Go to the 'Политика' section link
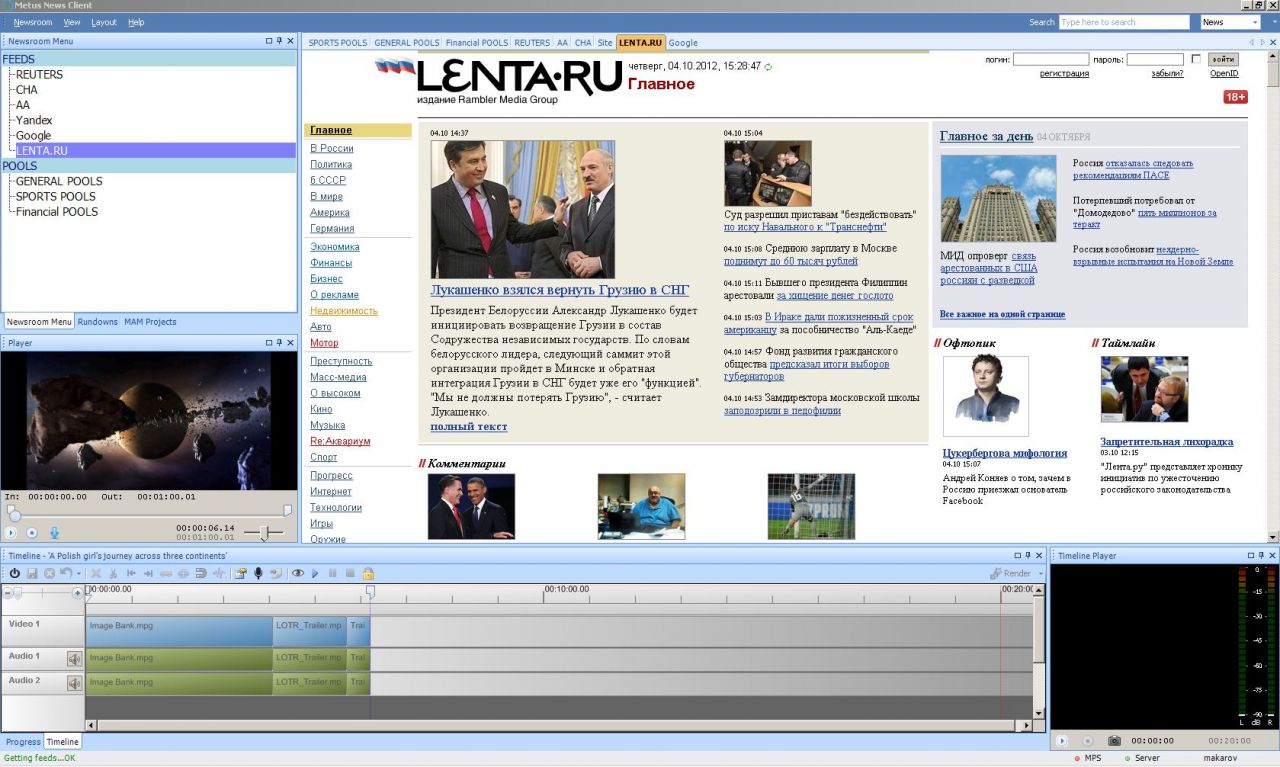 tap(331, 164)
